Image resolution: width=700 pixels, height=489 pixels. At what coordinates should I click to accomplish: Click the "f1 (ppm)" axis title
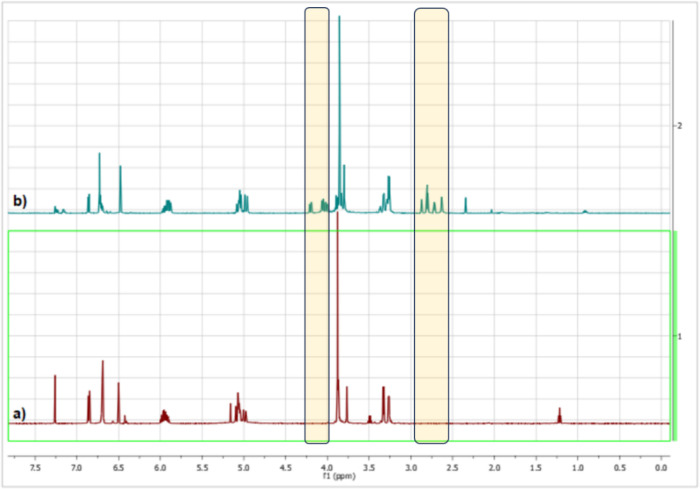coord(339,476)
